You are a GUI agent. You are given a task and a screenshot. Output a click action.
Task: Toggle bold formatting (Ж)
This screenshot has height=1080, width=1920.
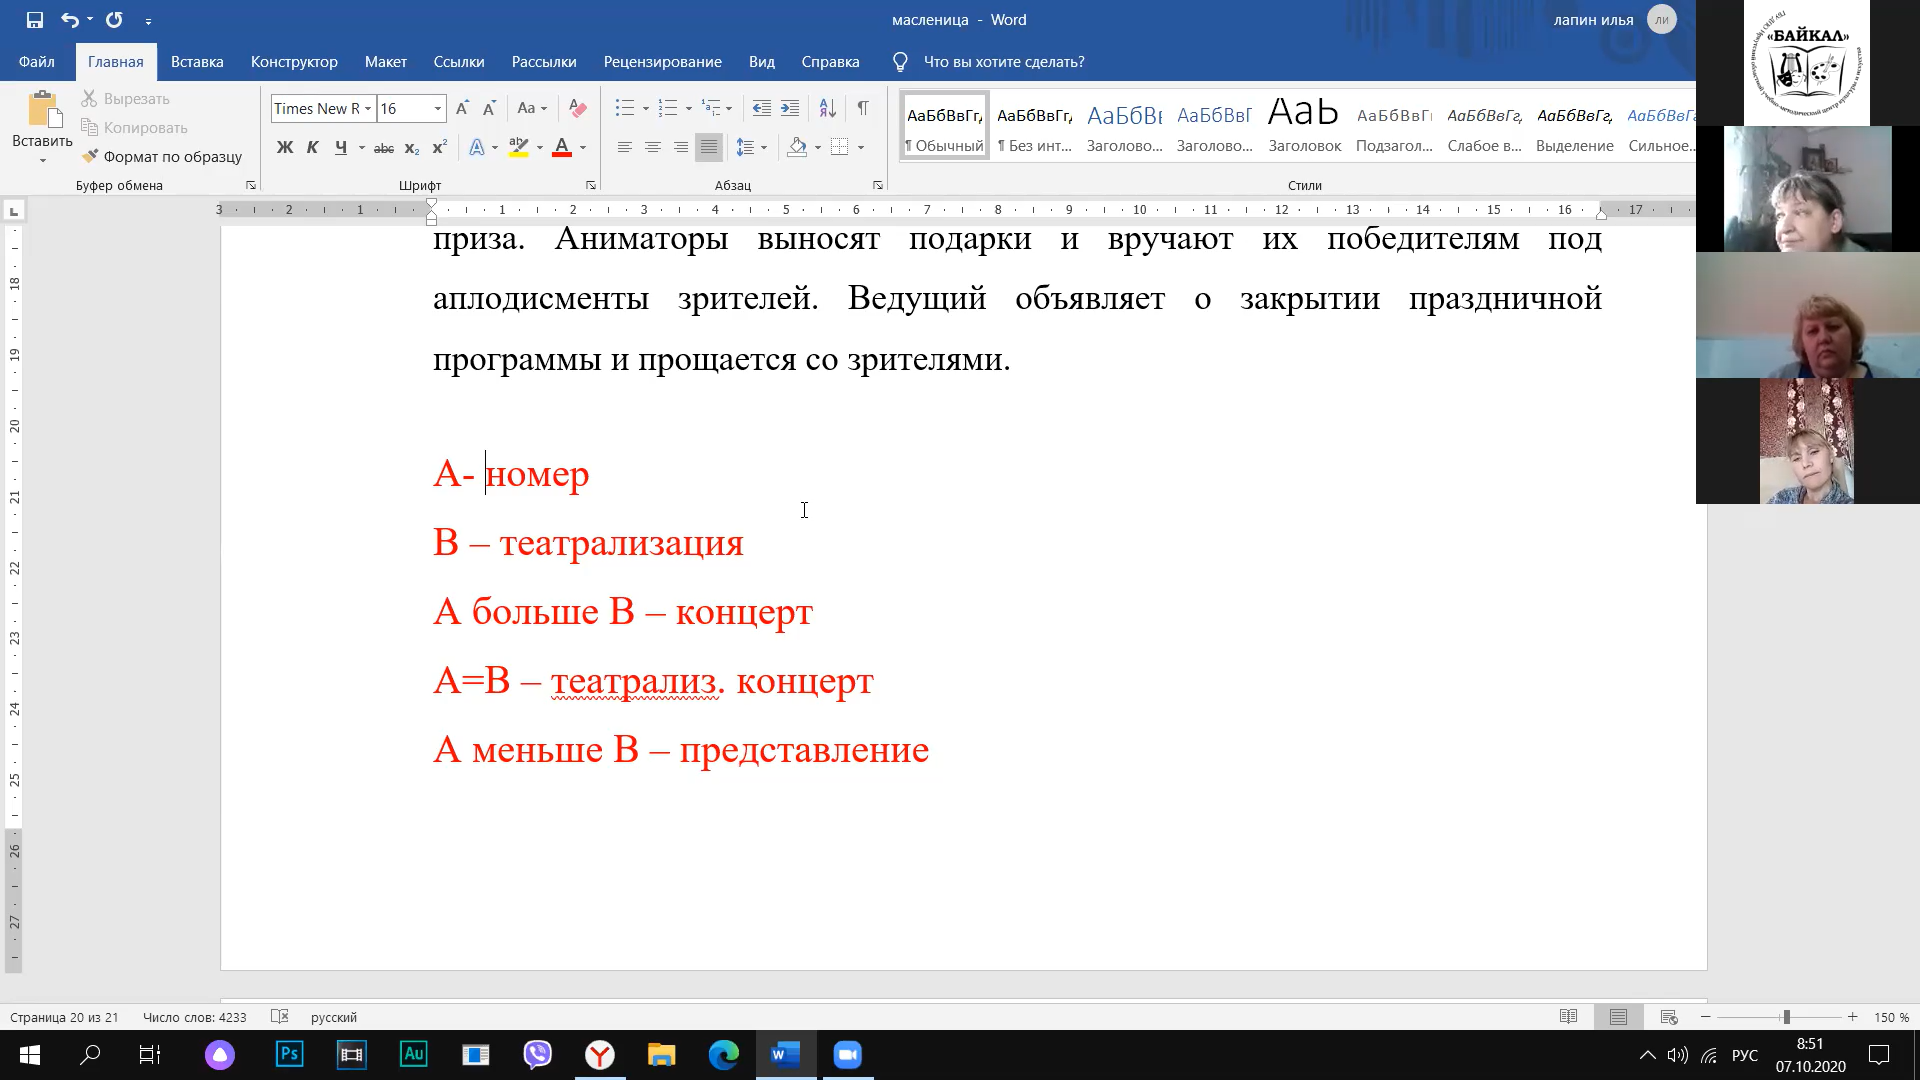285,148
